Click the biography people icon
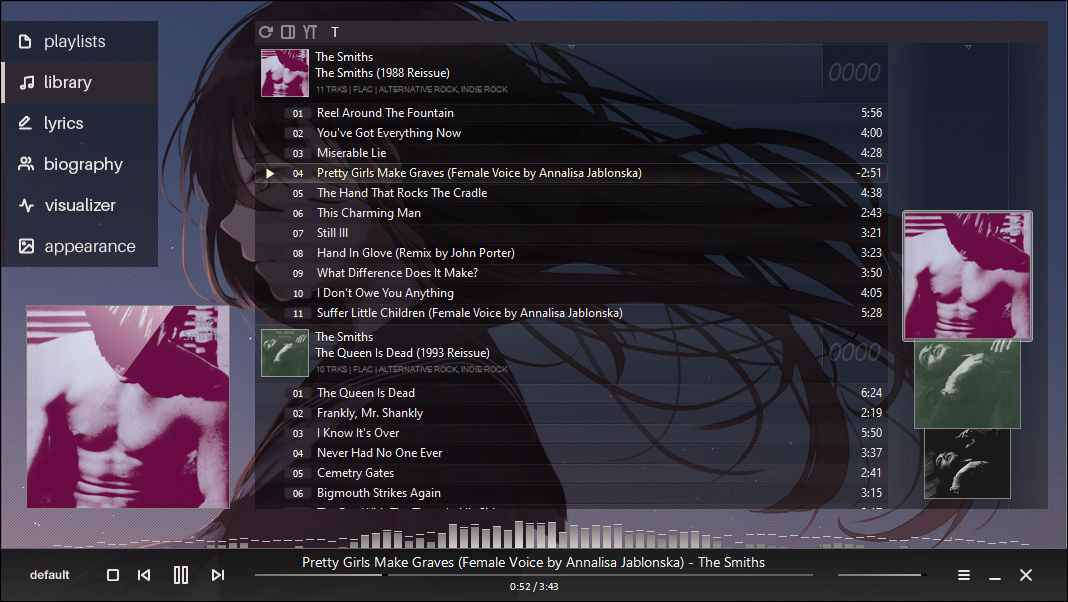 pyautogui.click(x=26, y=164)
